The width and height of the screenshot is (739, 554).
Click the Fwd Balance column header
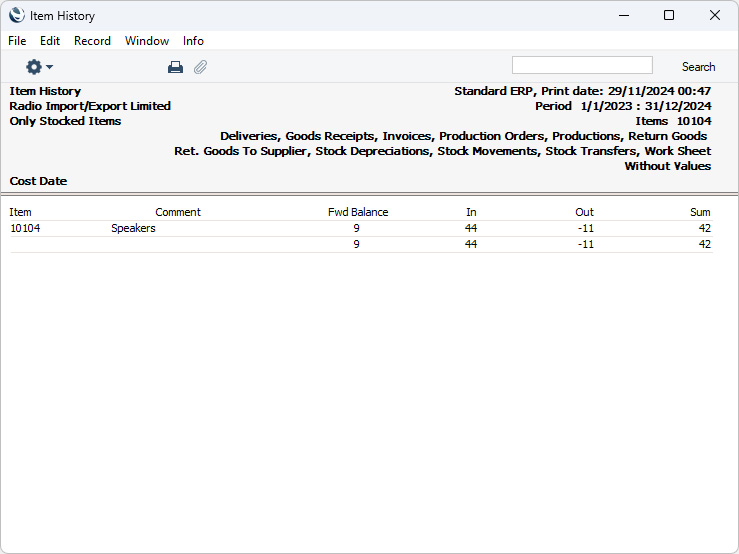pos(358,212)
